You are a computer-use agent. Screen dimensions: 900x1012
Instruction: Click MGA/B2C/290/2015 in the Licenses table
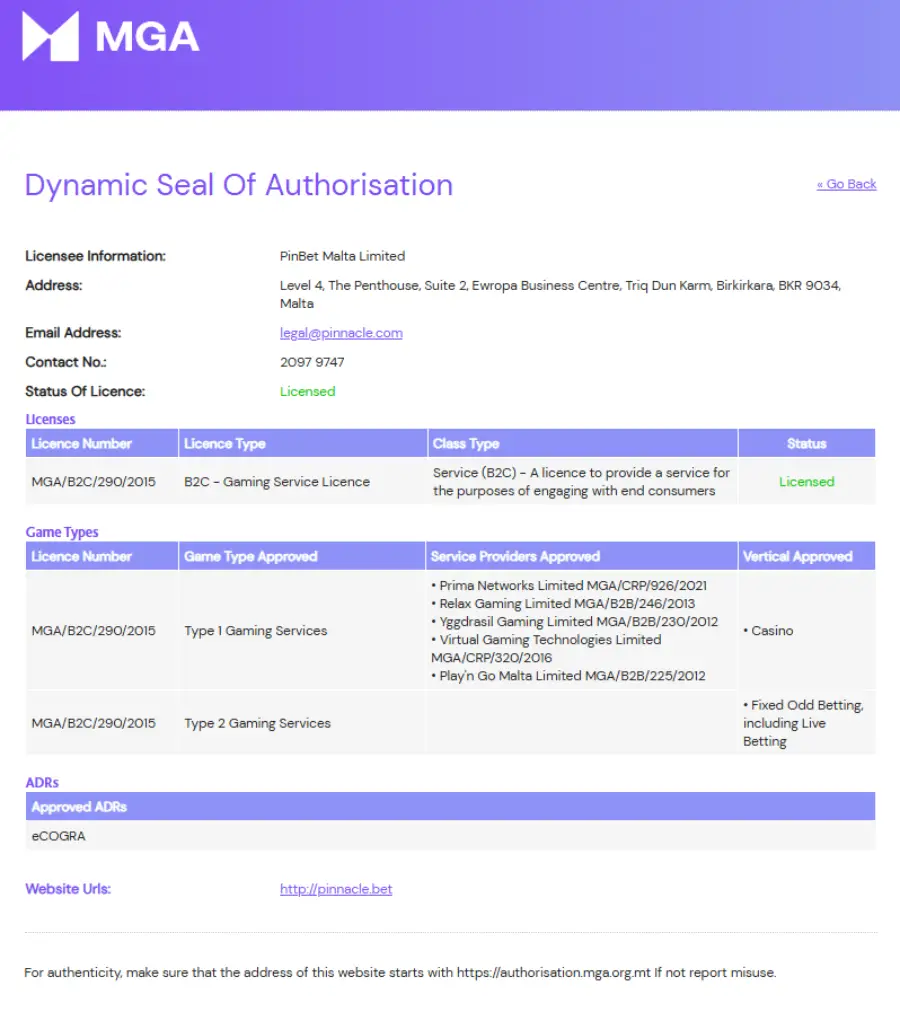94,482
